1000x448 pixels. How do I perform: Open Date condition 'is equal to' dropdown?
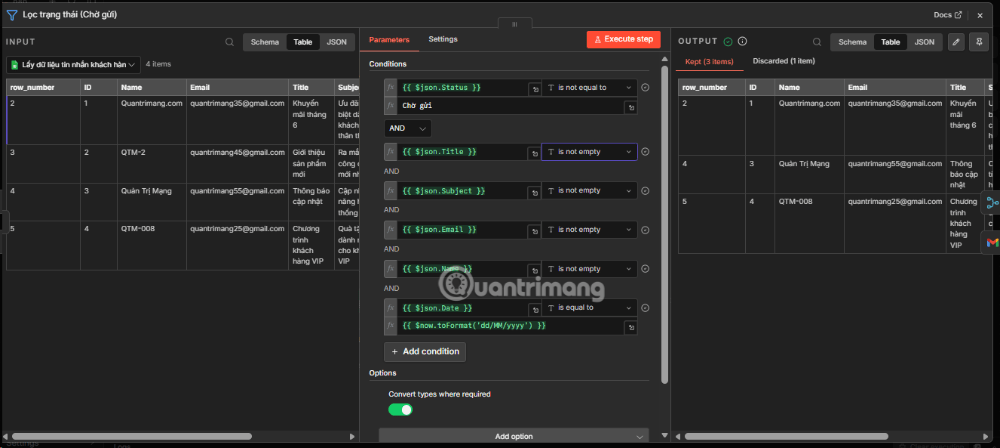(589, 308)
